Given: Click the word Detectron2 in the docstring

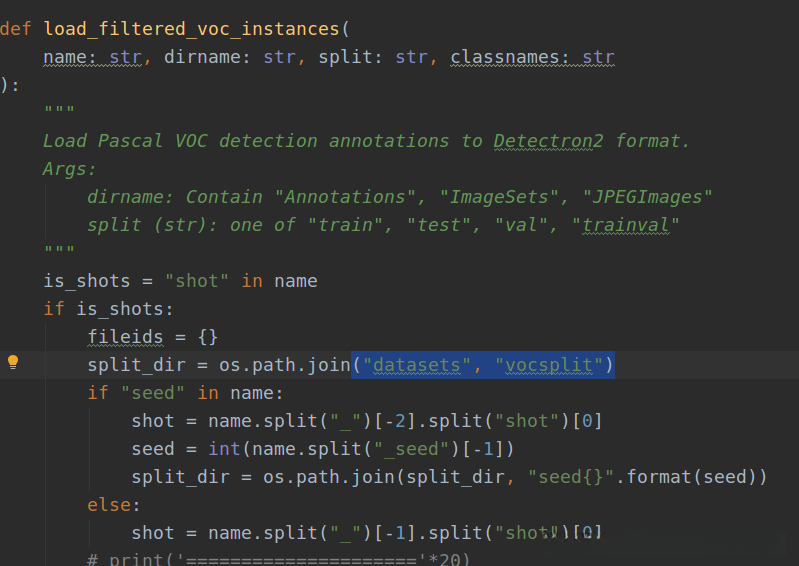Looking at the screenshot, I should click(548, 140).
